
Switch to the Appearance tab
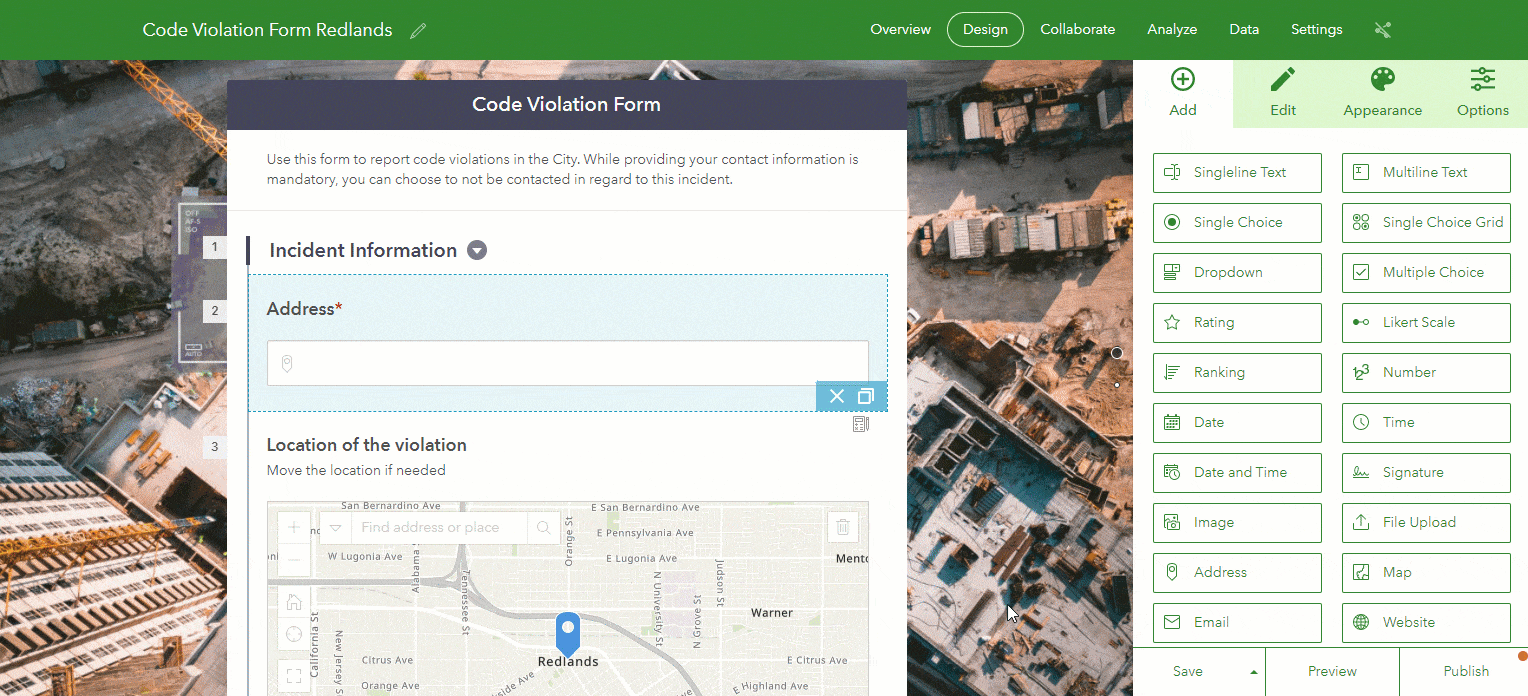(1382, 92)
